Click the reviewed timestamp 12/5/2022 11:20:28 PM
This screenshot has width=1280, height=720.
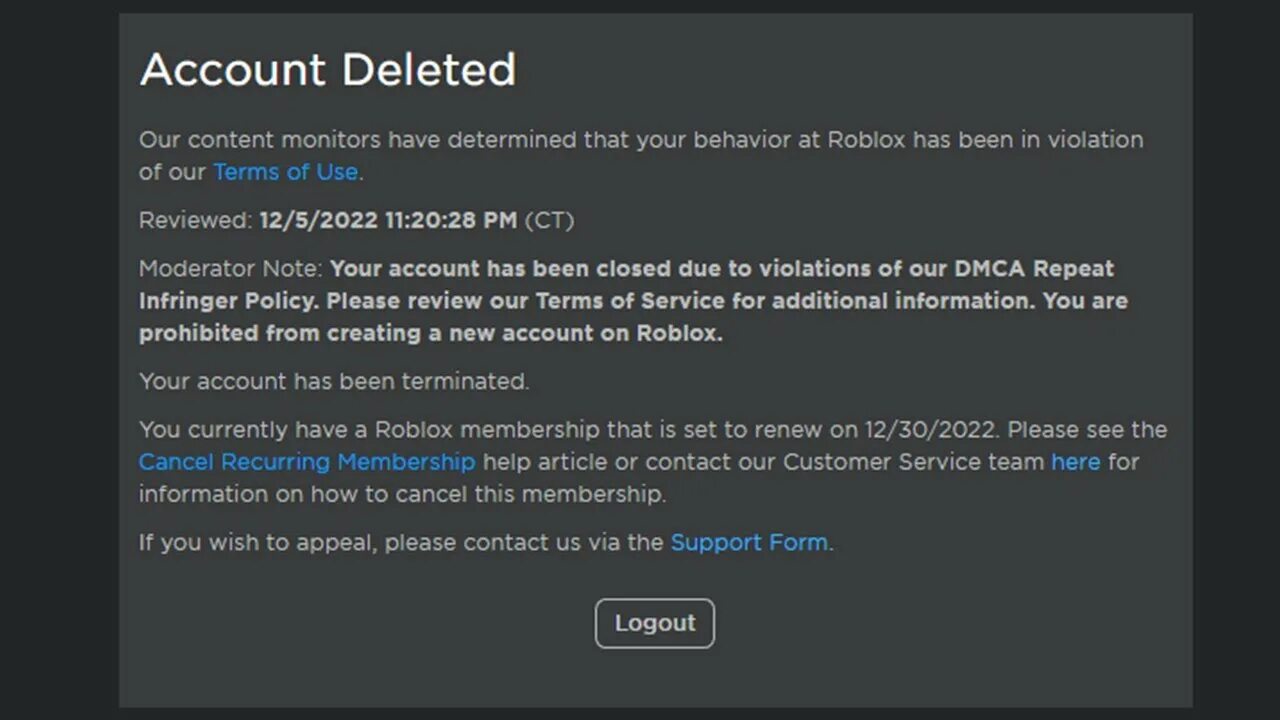coord(388,221)
